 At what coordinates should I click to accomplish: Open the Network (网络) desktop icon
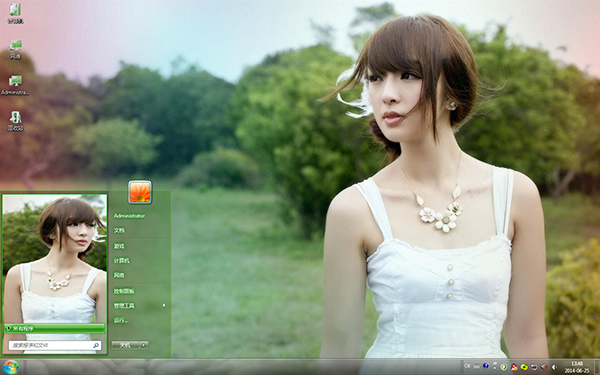click(x=15, y=49)
